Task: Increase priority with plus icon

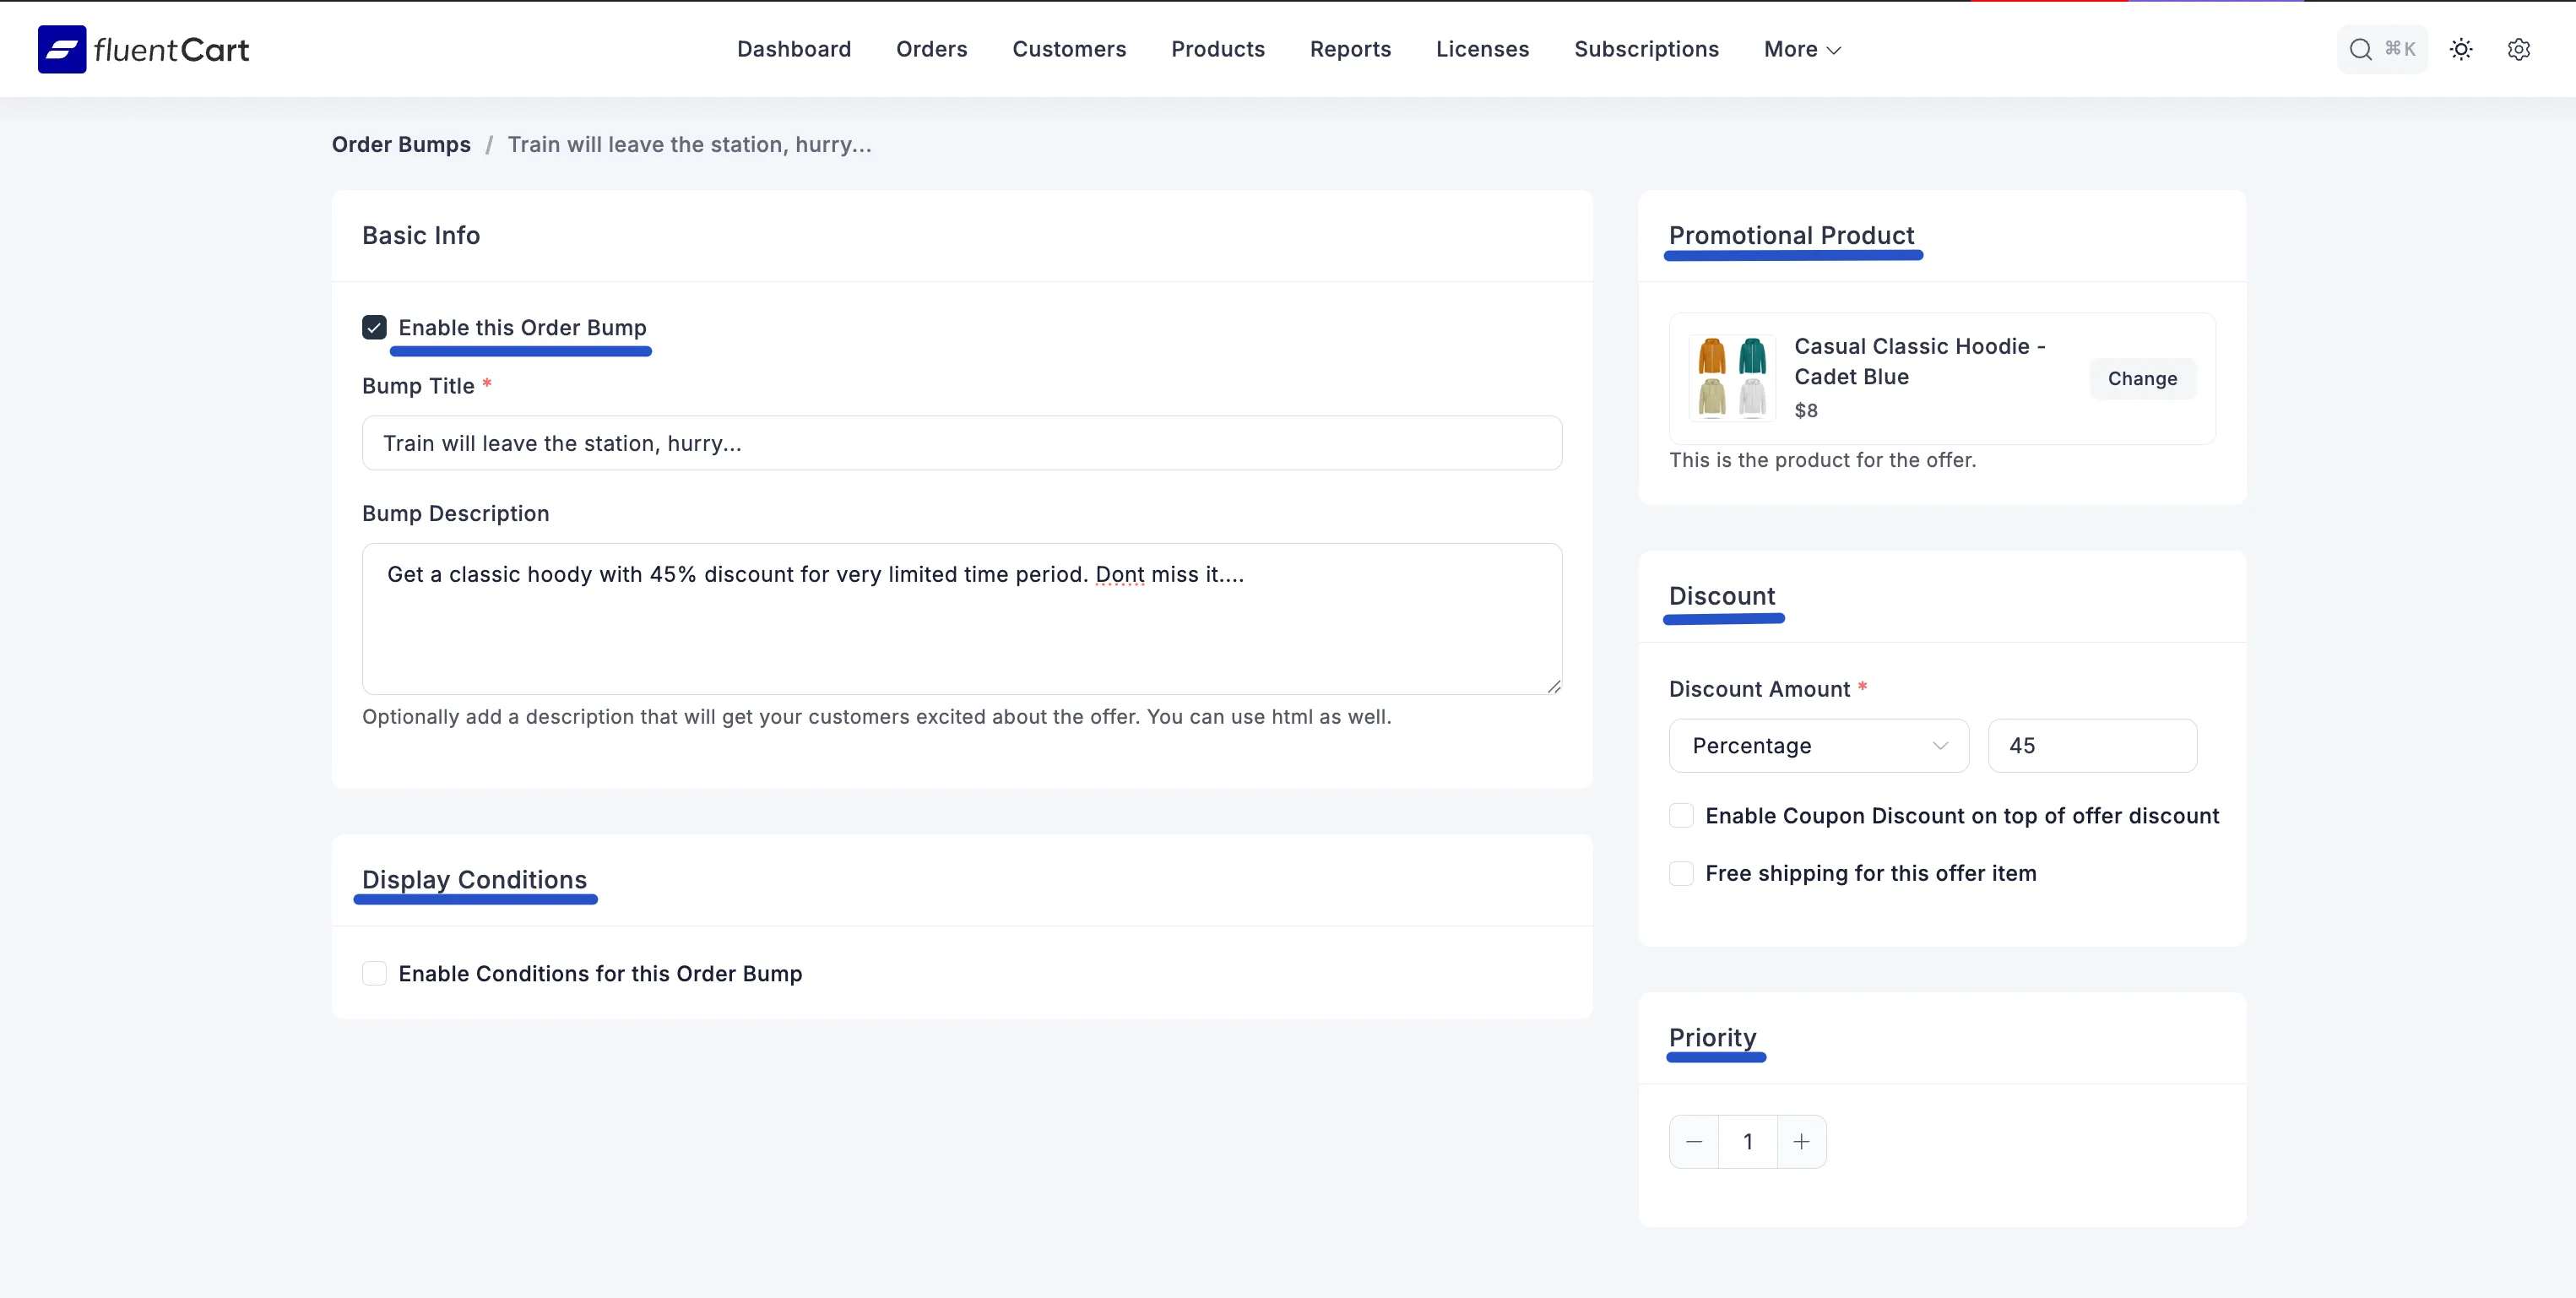Action: (x=1801, y=1141)
